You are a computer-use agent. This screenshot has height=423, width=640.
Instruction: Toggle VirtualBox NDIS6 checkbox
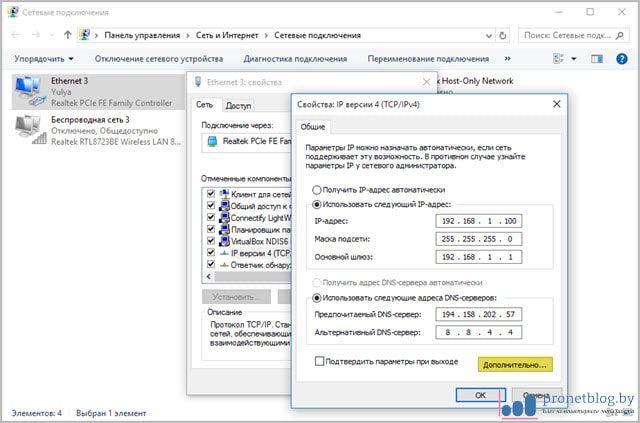pyautogui.click(x=211, y=241)
